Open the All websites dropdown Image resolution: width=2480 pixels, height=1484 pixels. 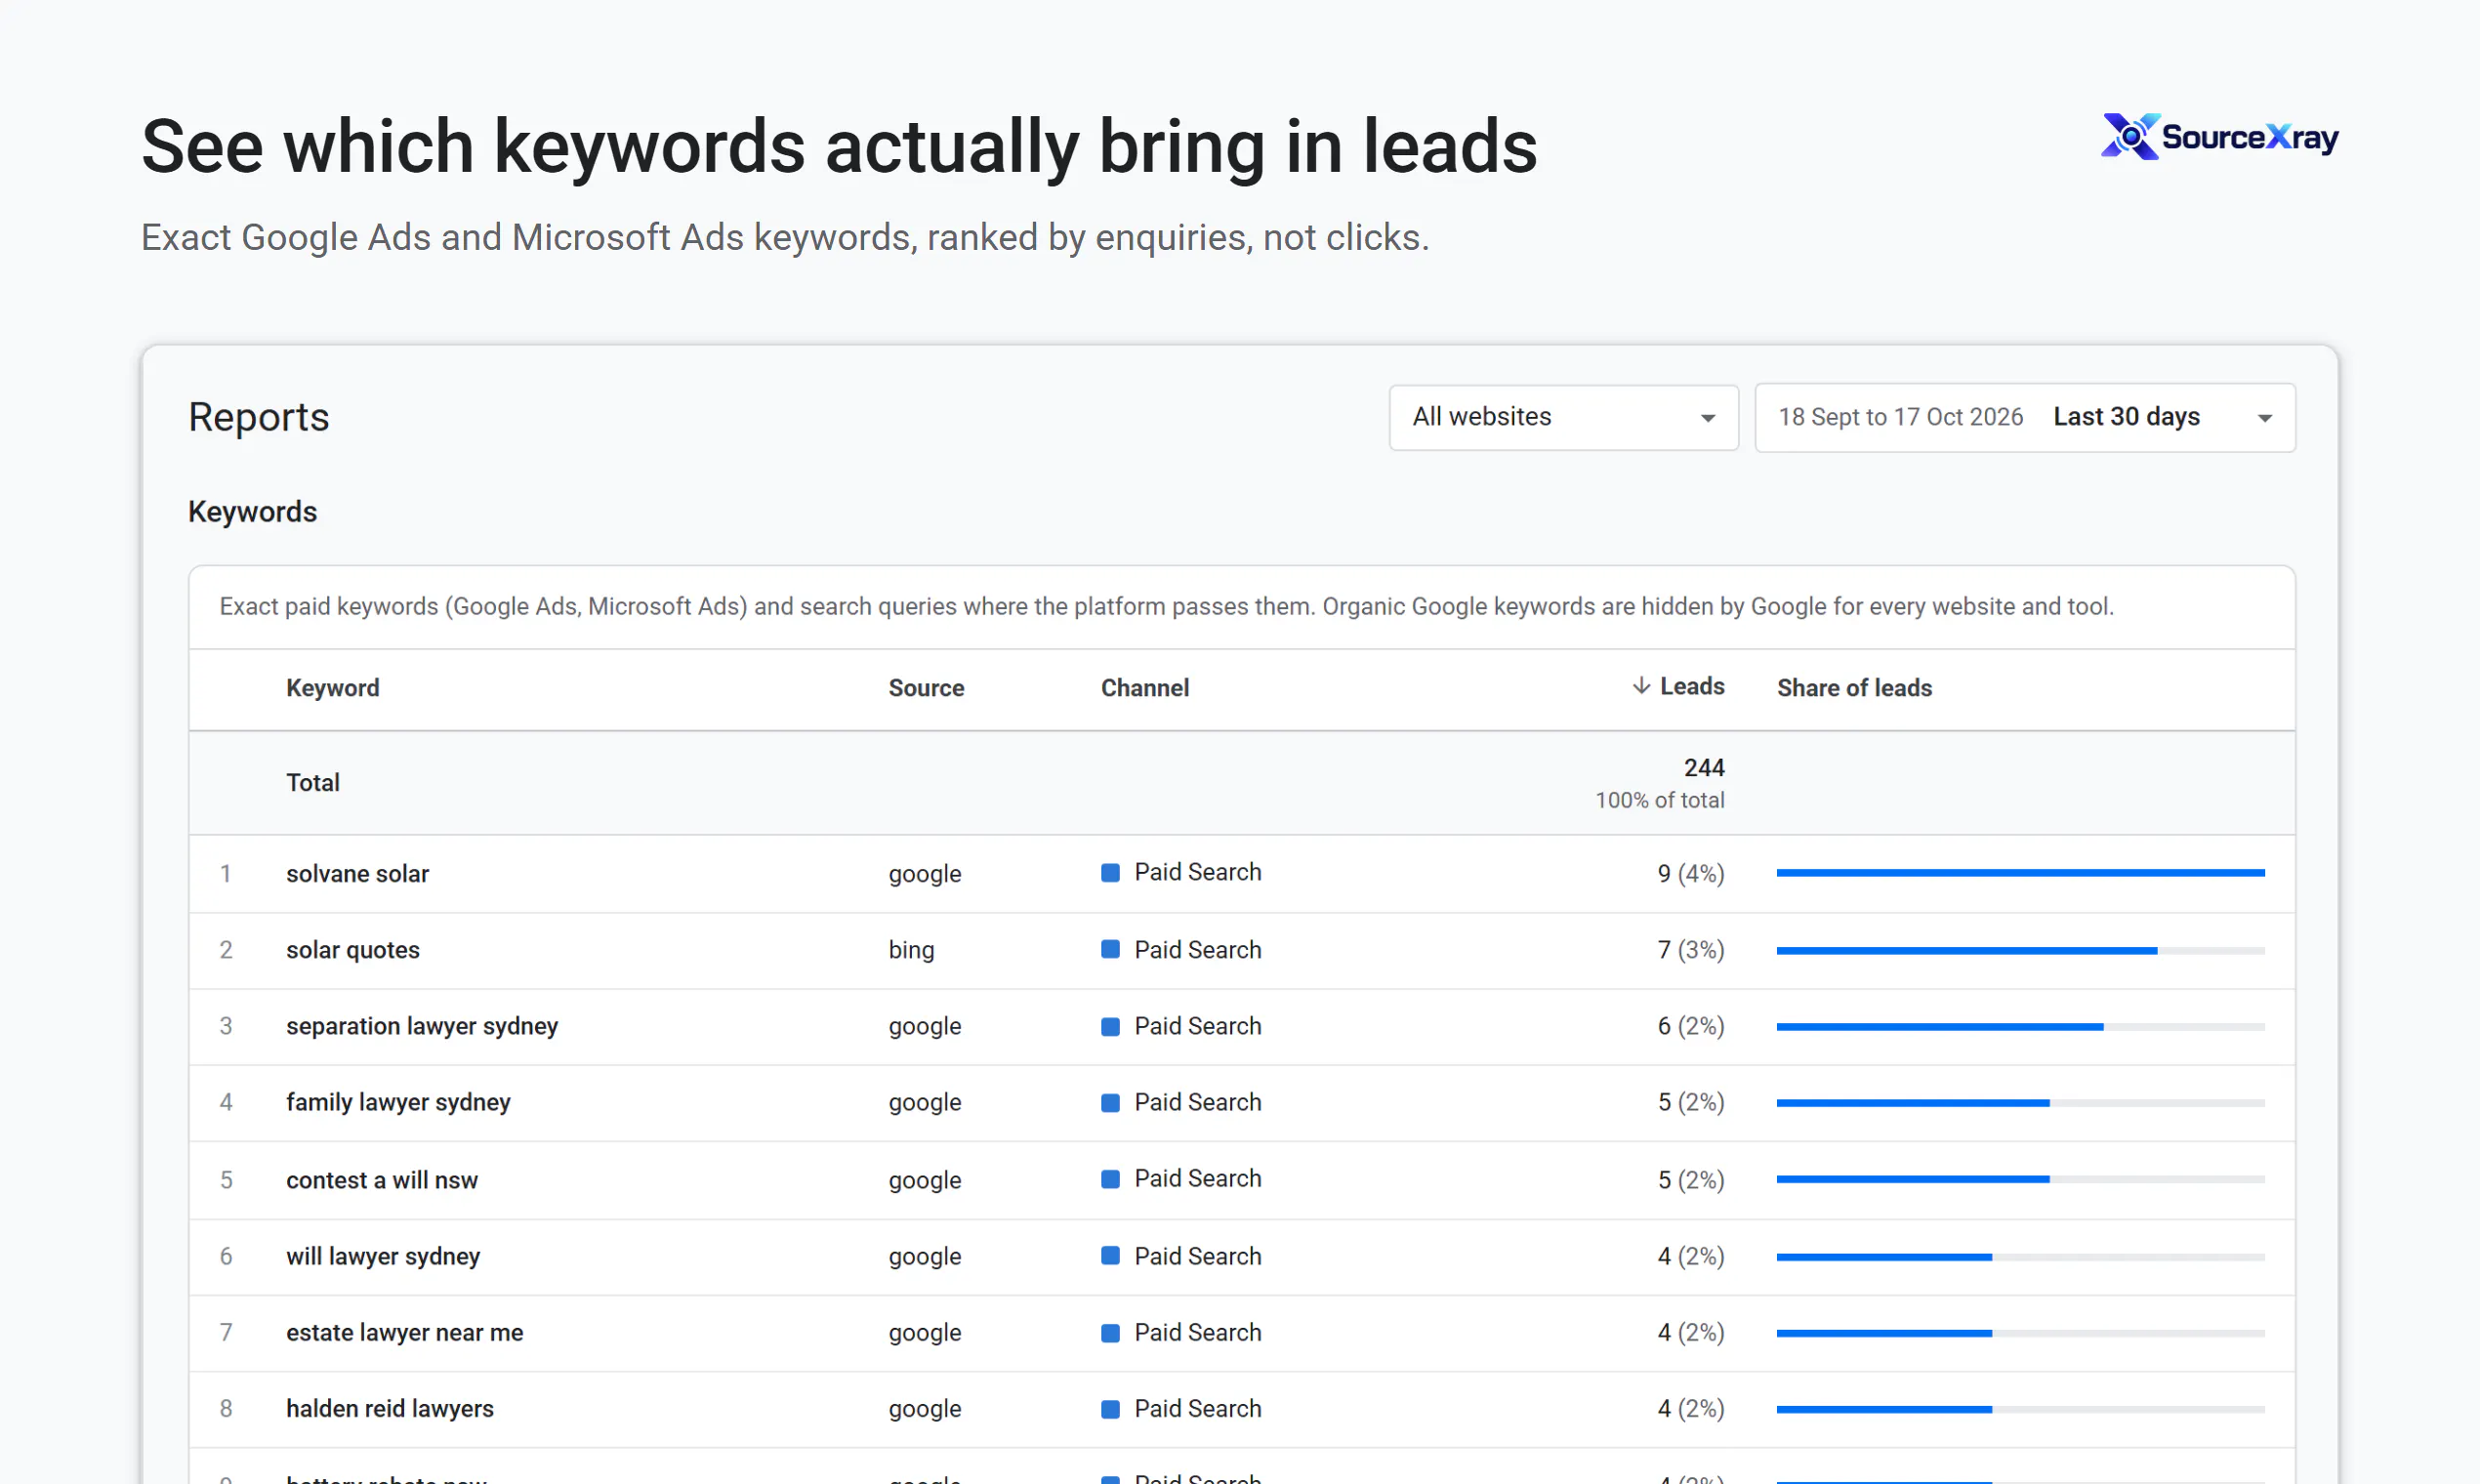click(x=1563, y=417)
